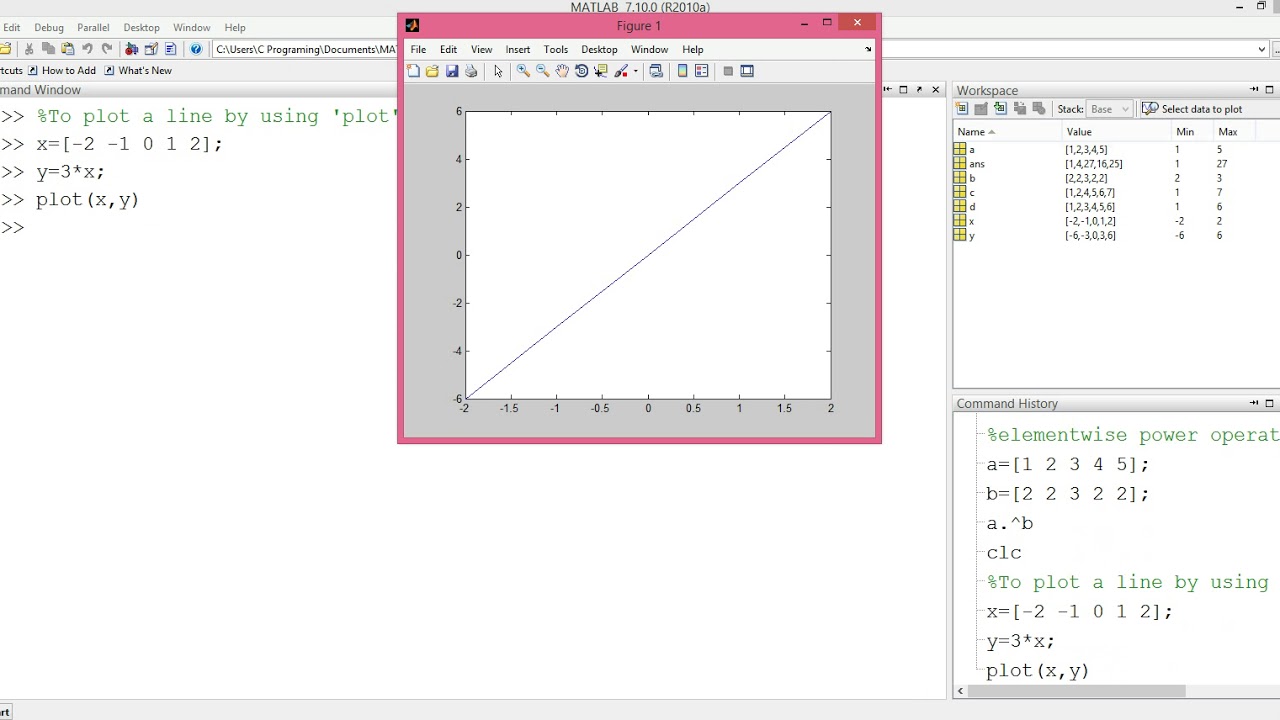Click Paste icon in MATLAB toolbar

pos(68,49)
